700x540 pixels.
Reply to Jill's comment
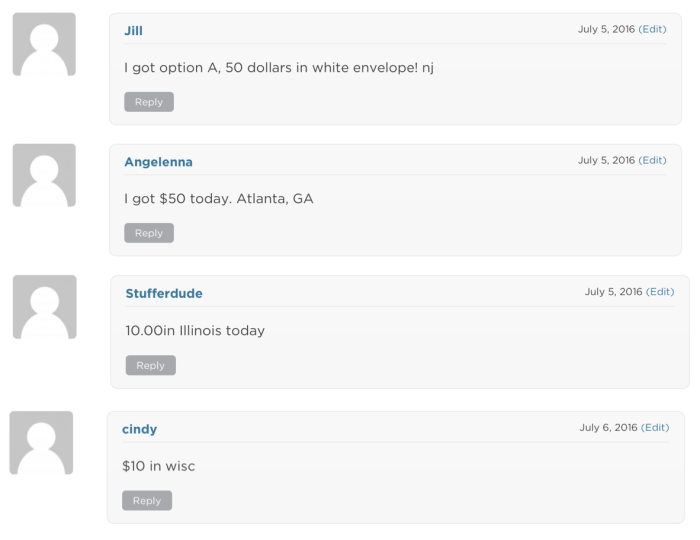[x=149, y=102]
